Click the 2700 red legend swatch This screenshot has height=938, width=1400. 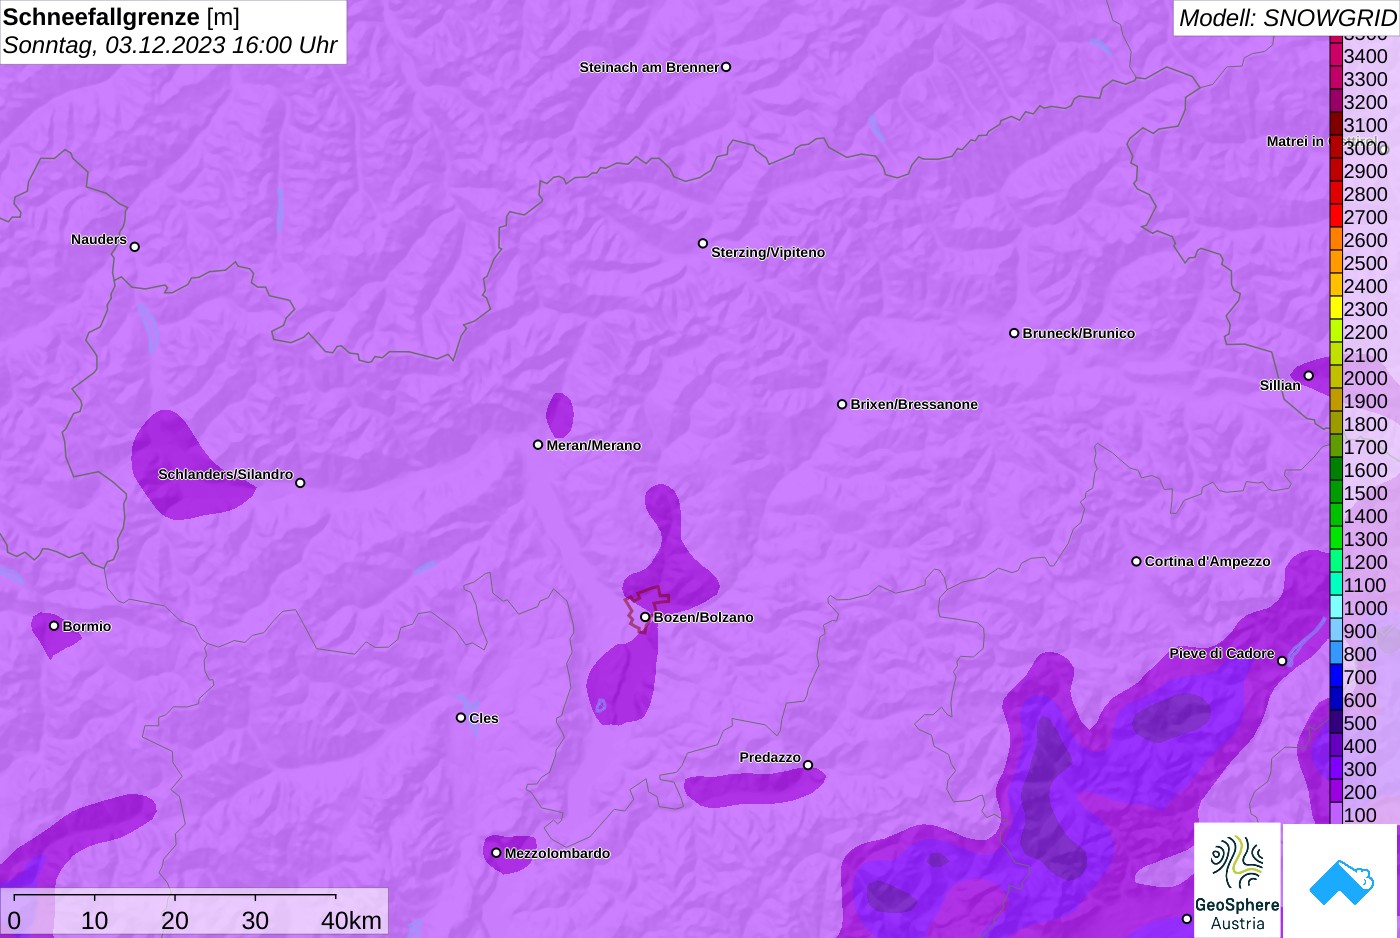coord(1336,217)
